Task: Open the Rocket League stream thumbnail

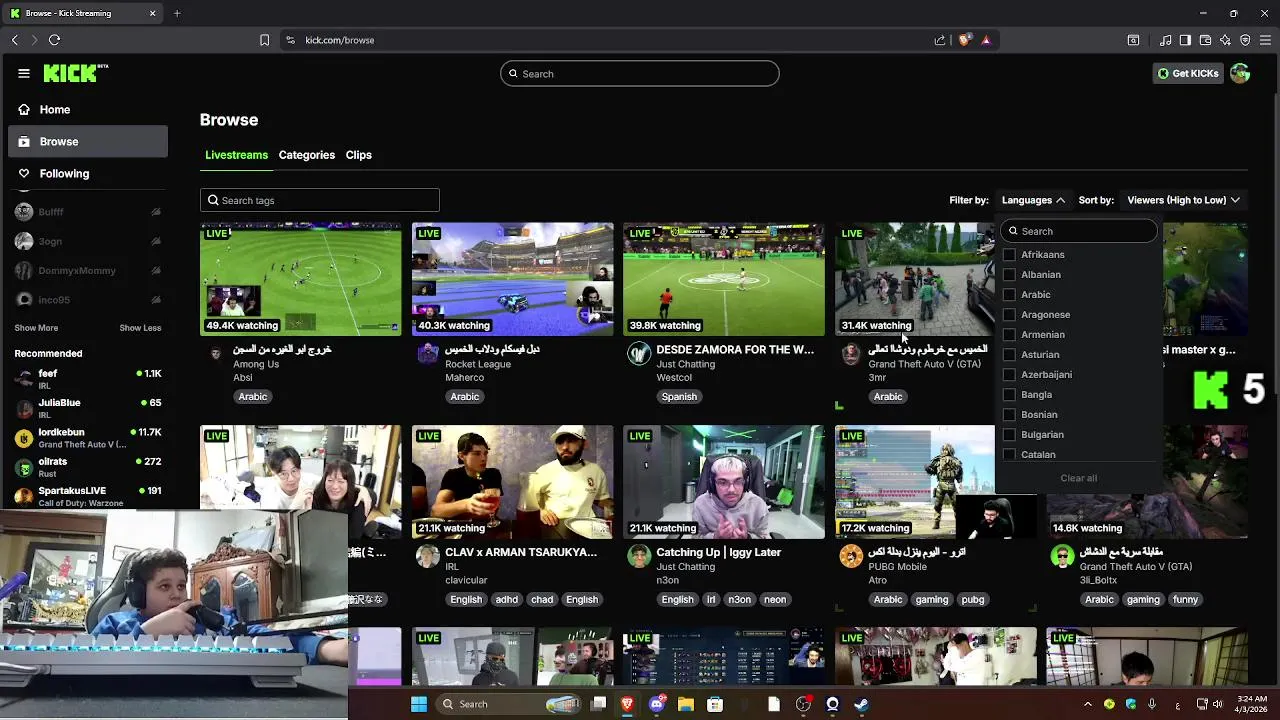Action: [513, 279]
